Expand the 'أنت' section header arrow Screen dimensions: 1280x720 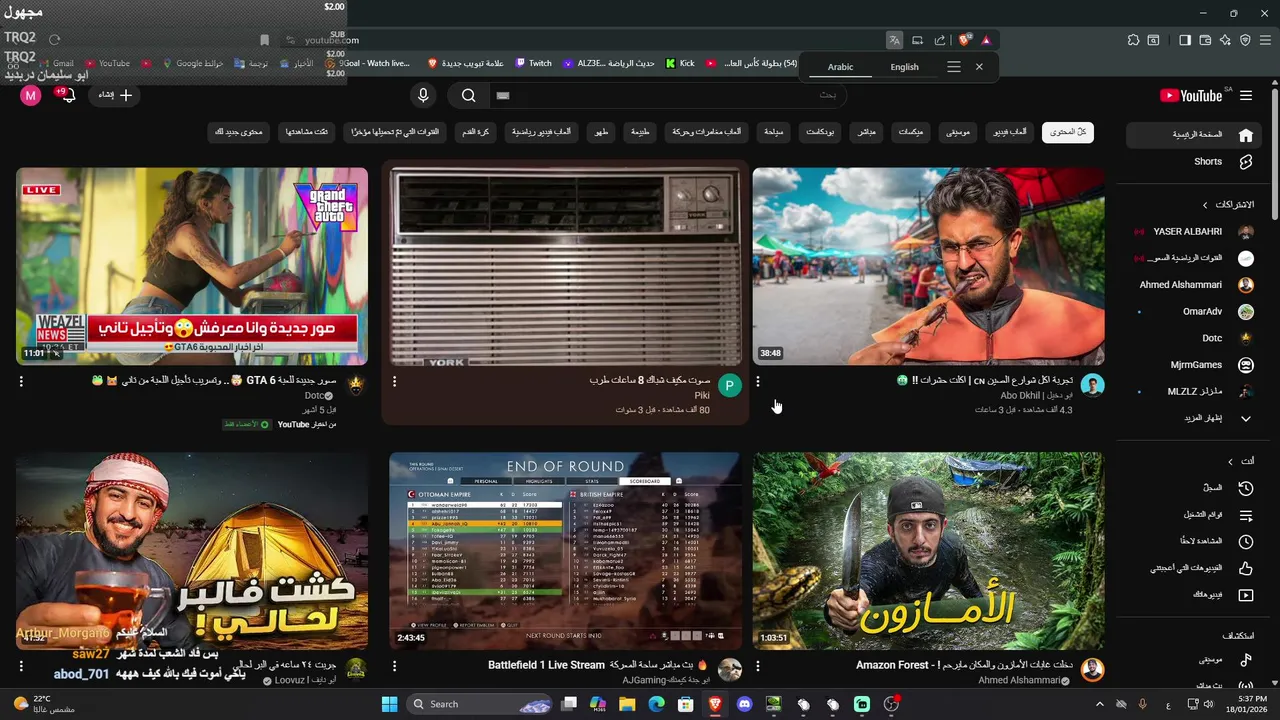tap(1231, 461)
